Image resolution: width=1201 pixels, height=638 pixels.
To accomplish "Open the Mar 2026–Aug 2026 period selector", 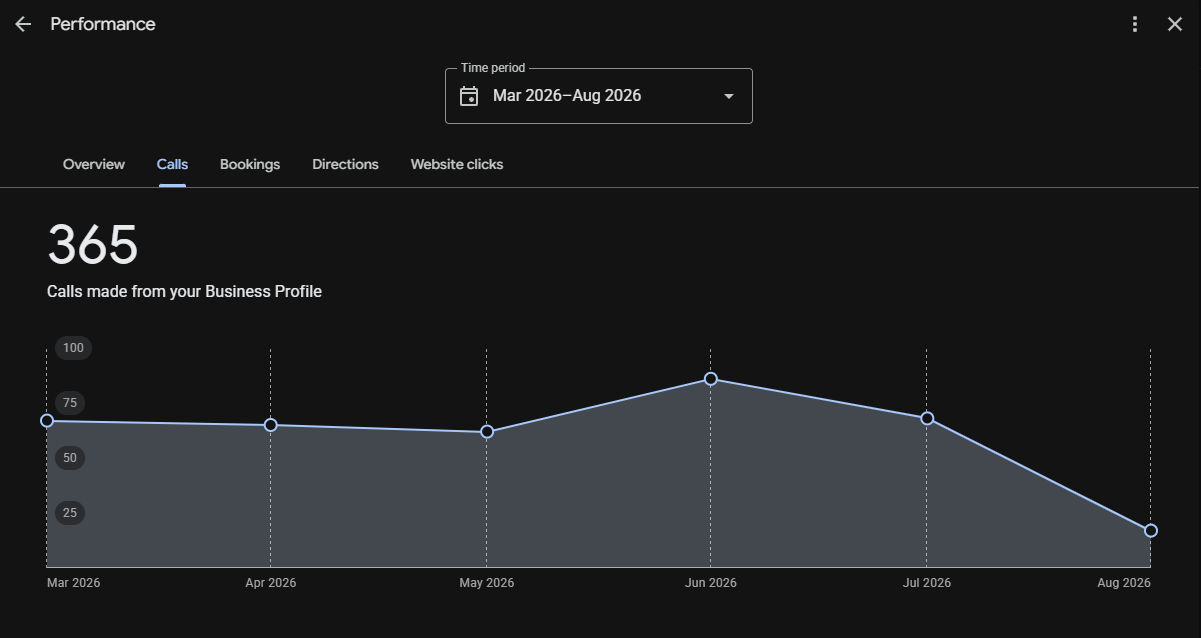I will 599,96.
